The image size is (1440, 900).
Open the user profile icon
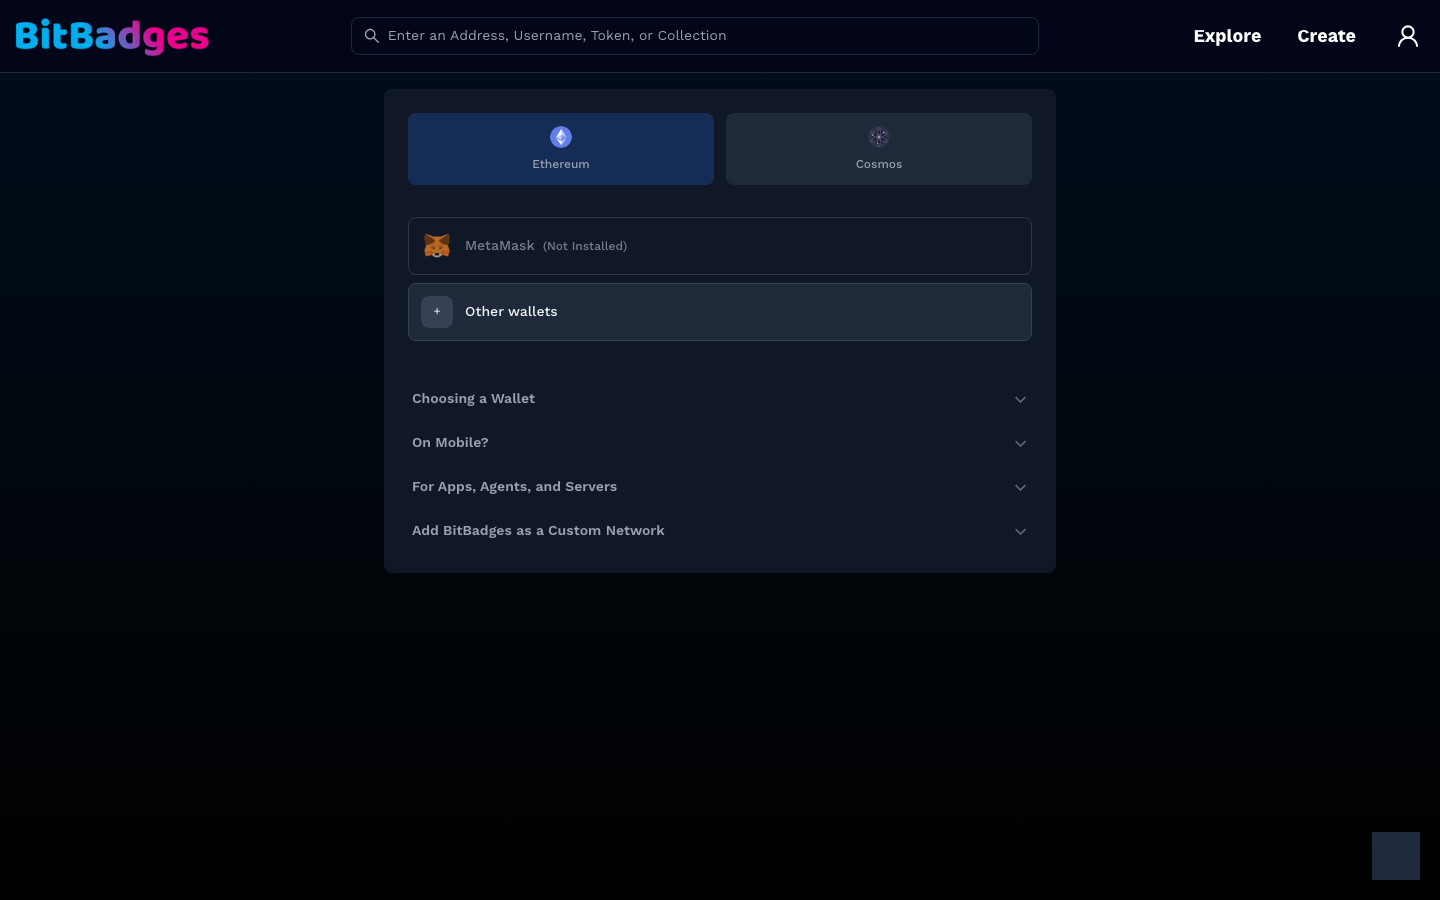tap(1408, 36)
